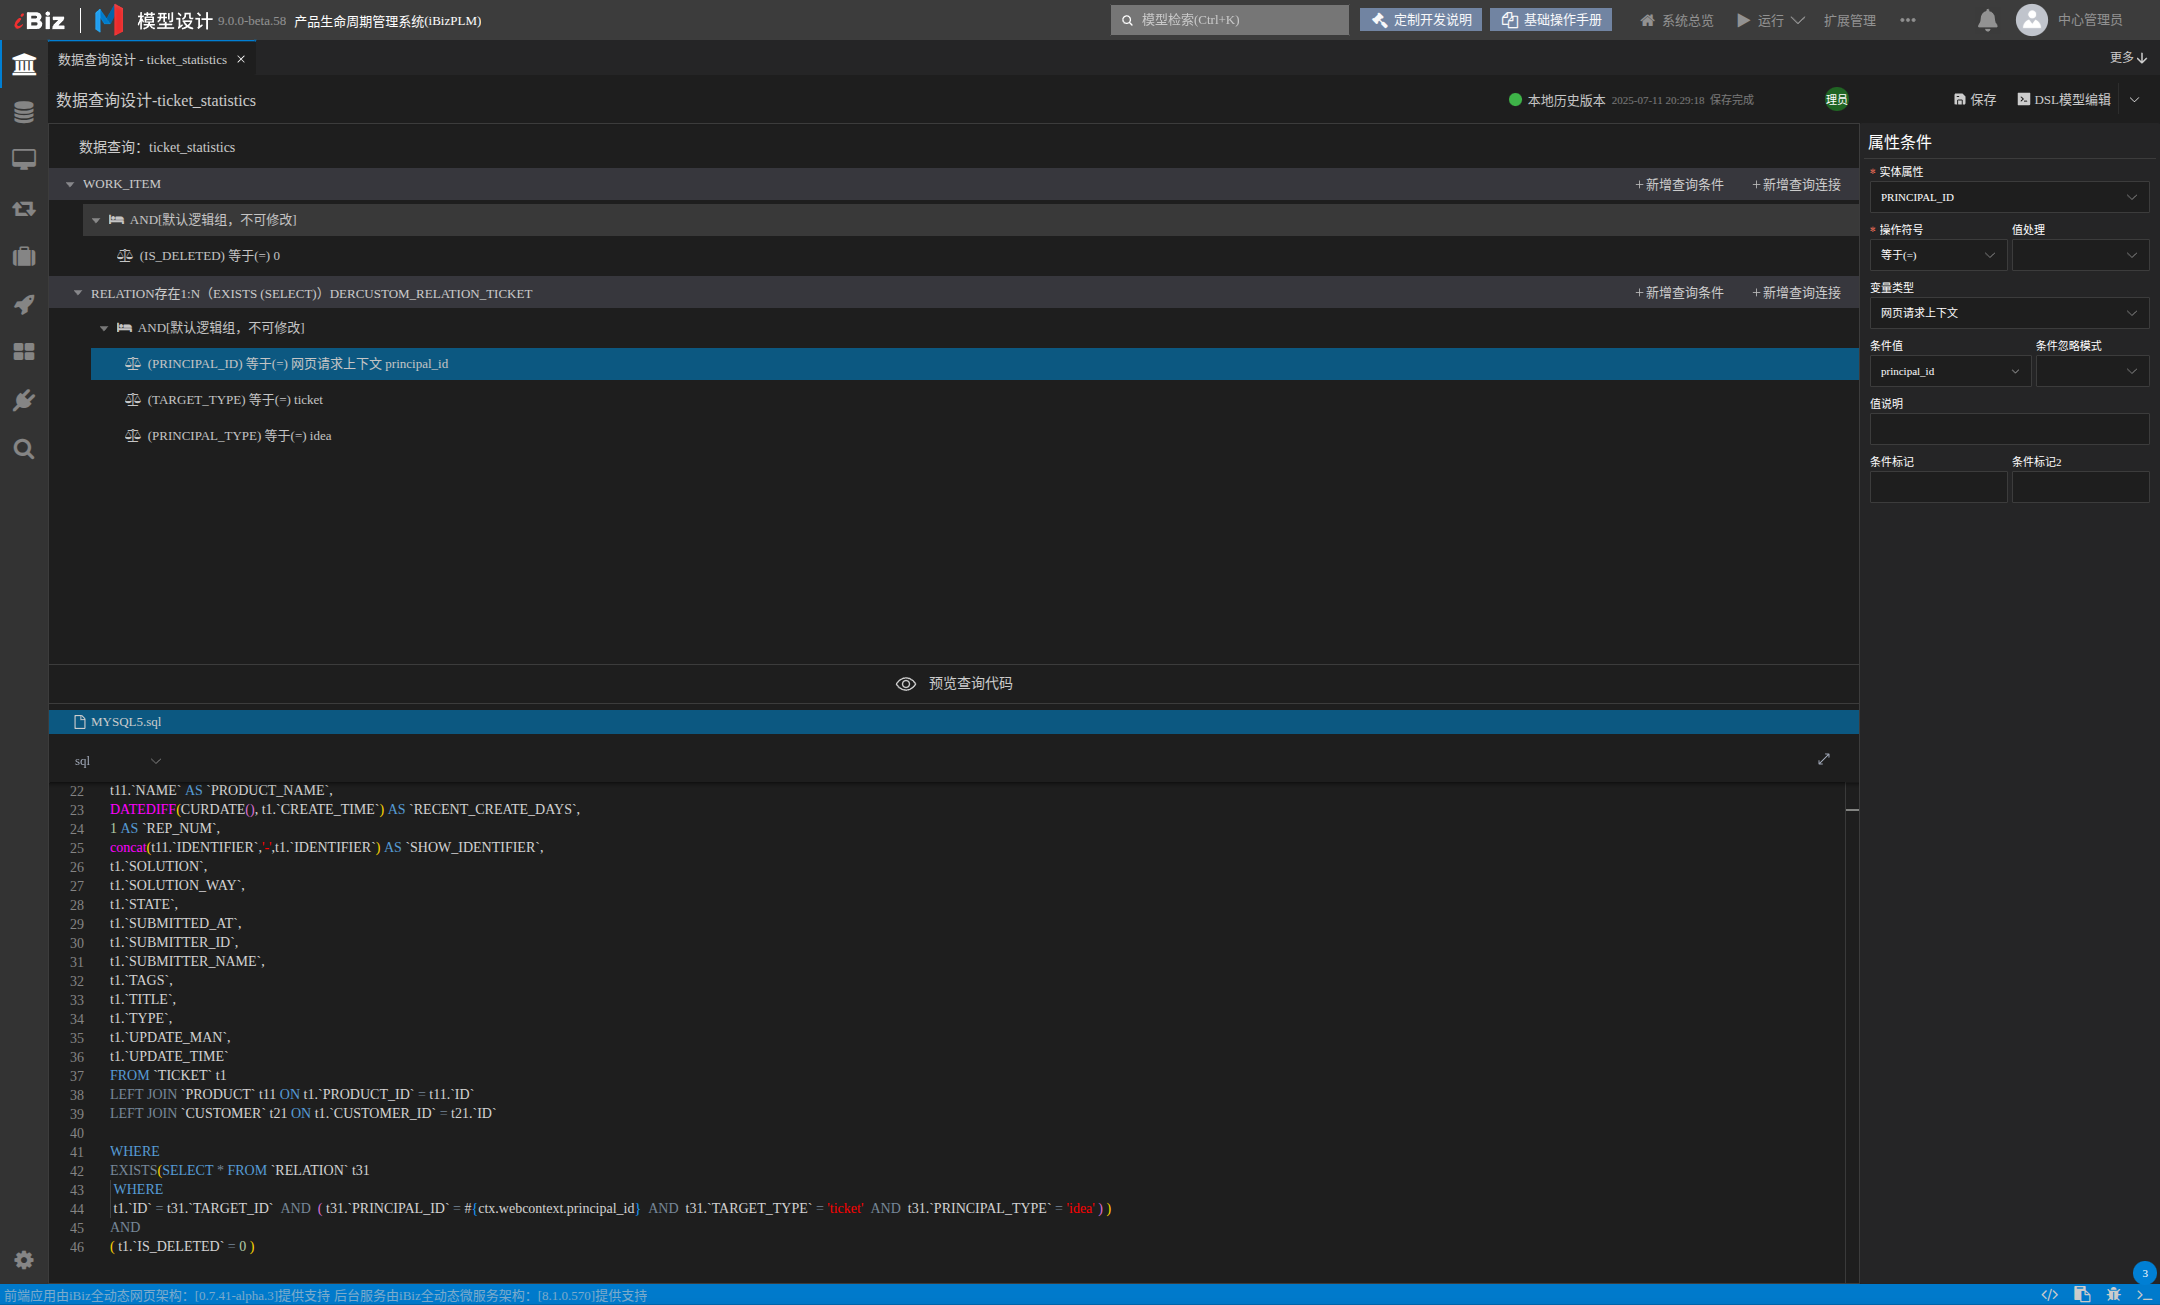This screenshot has width=2160, height=1305.
Task: Click 新增查询连接 in WORK_ITEM row
Action: (x=1797, y=185)
